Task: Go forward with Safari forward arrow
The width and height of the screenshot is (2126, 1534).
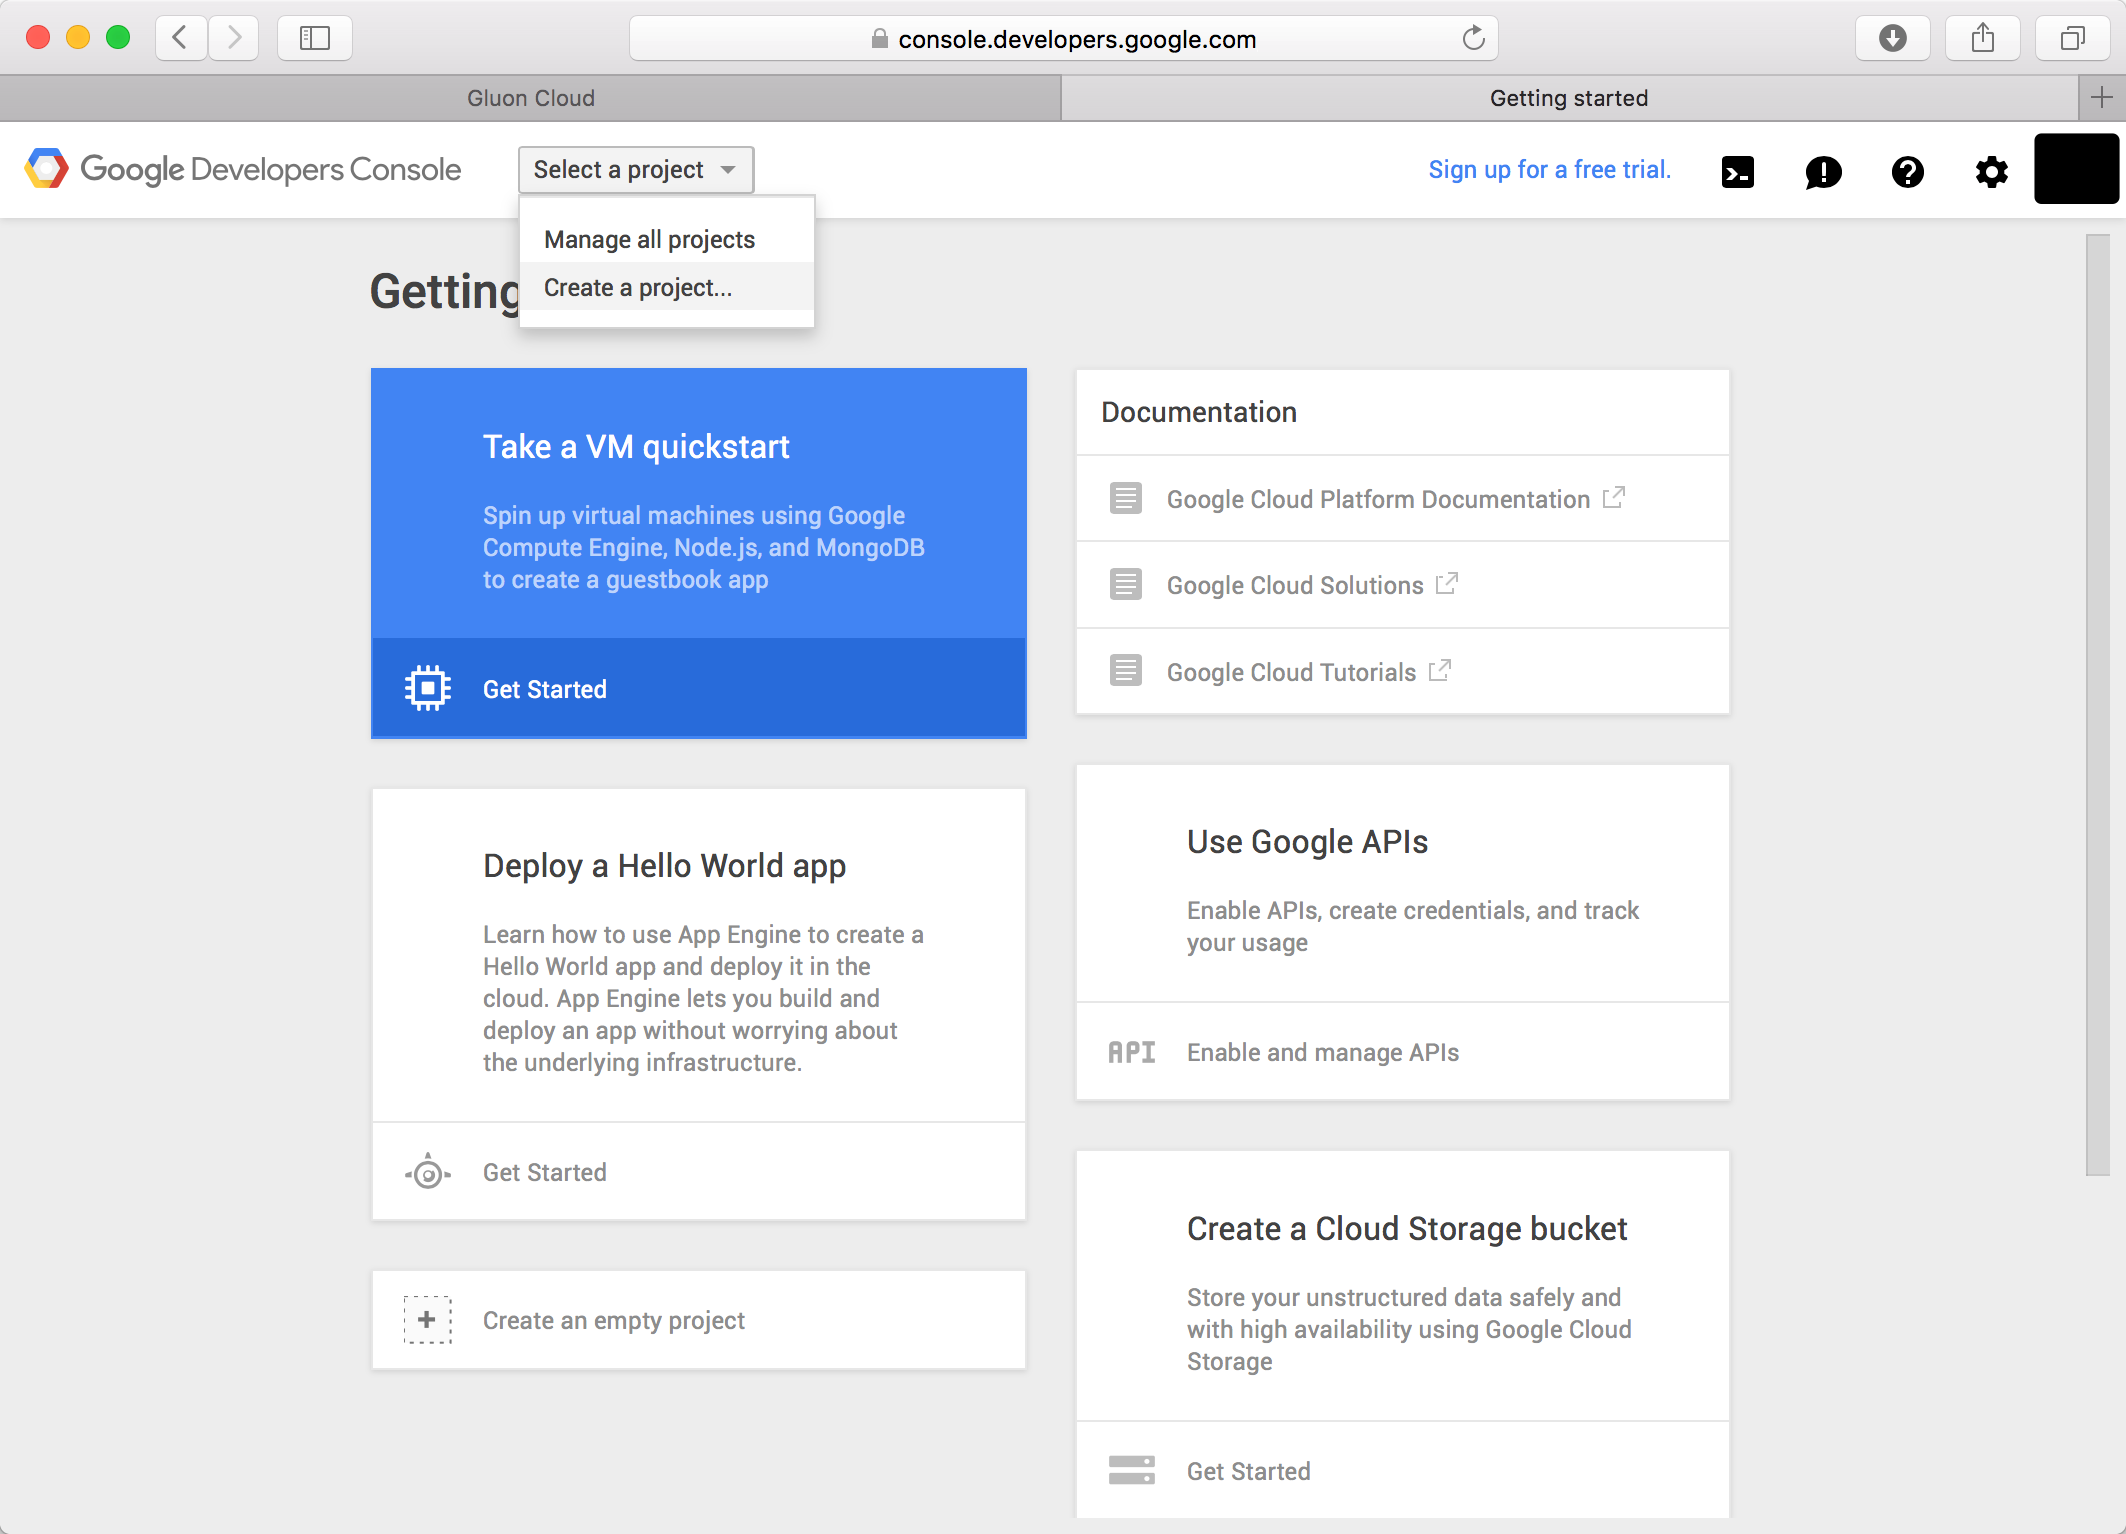Action: [234, 38]
